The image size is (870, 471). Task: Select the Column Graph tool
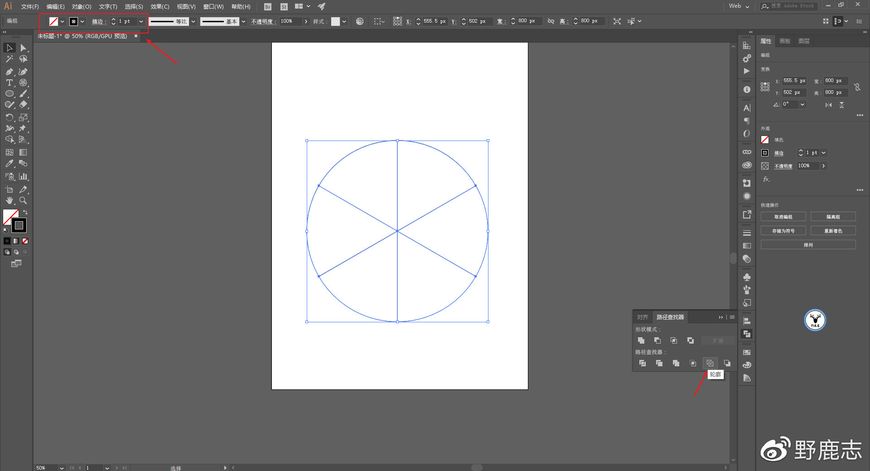(x=23, y=176)
